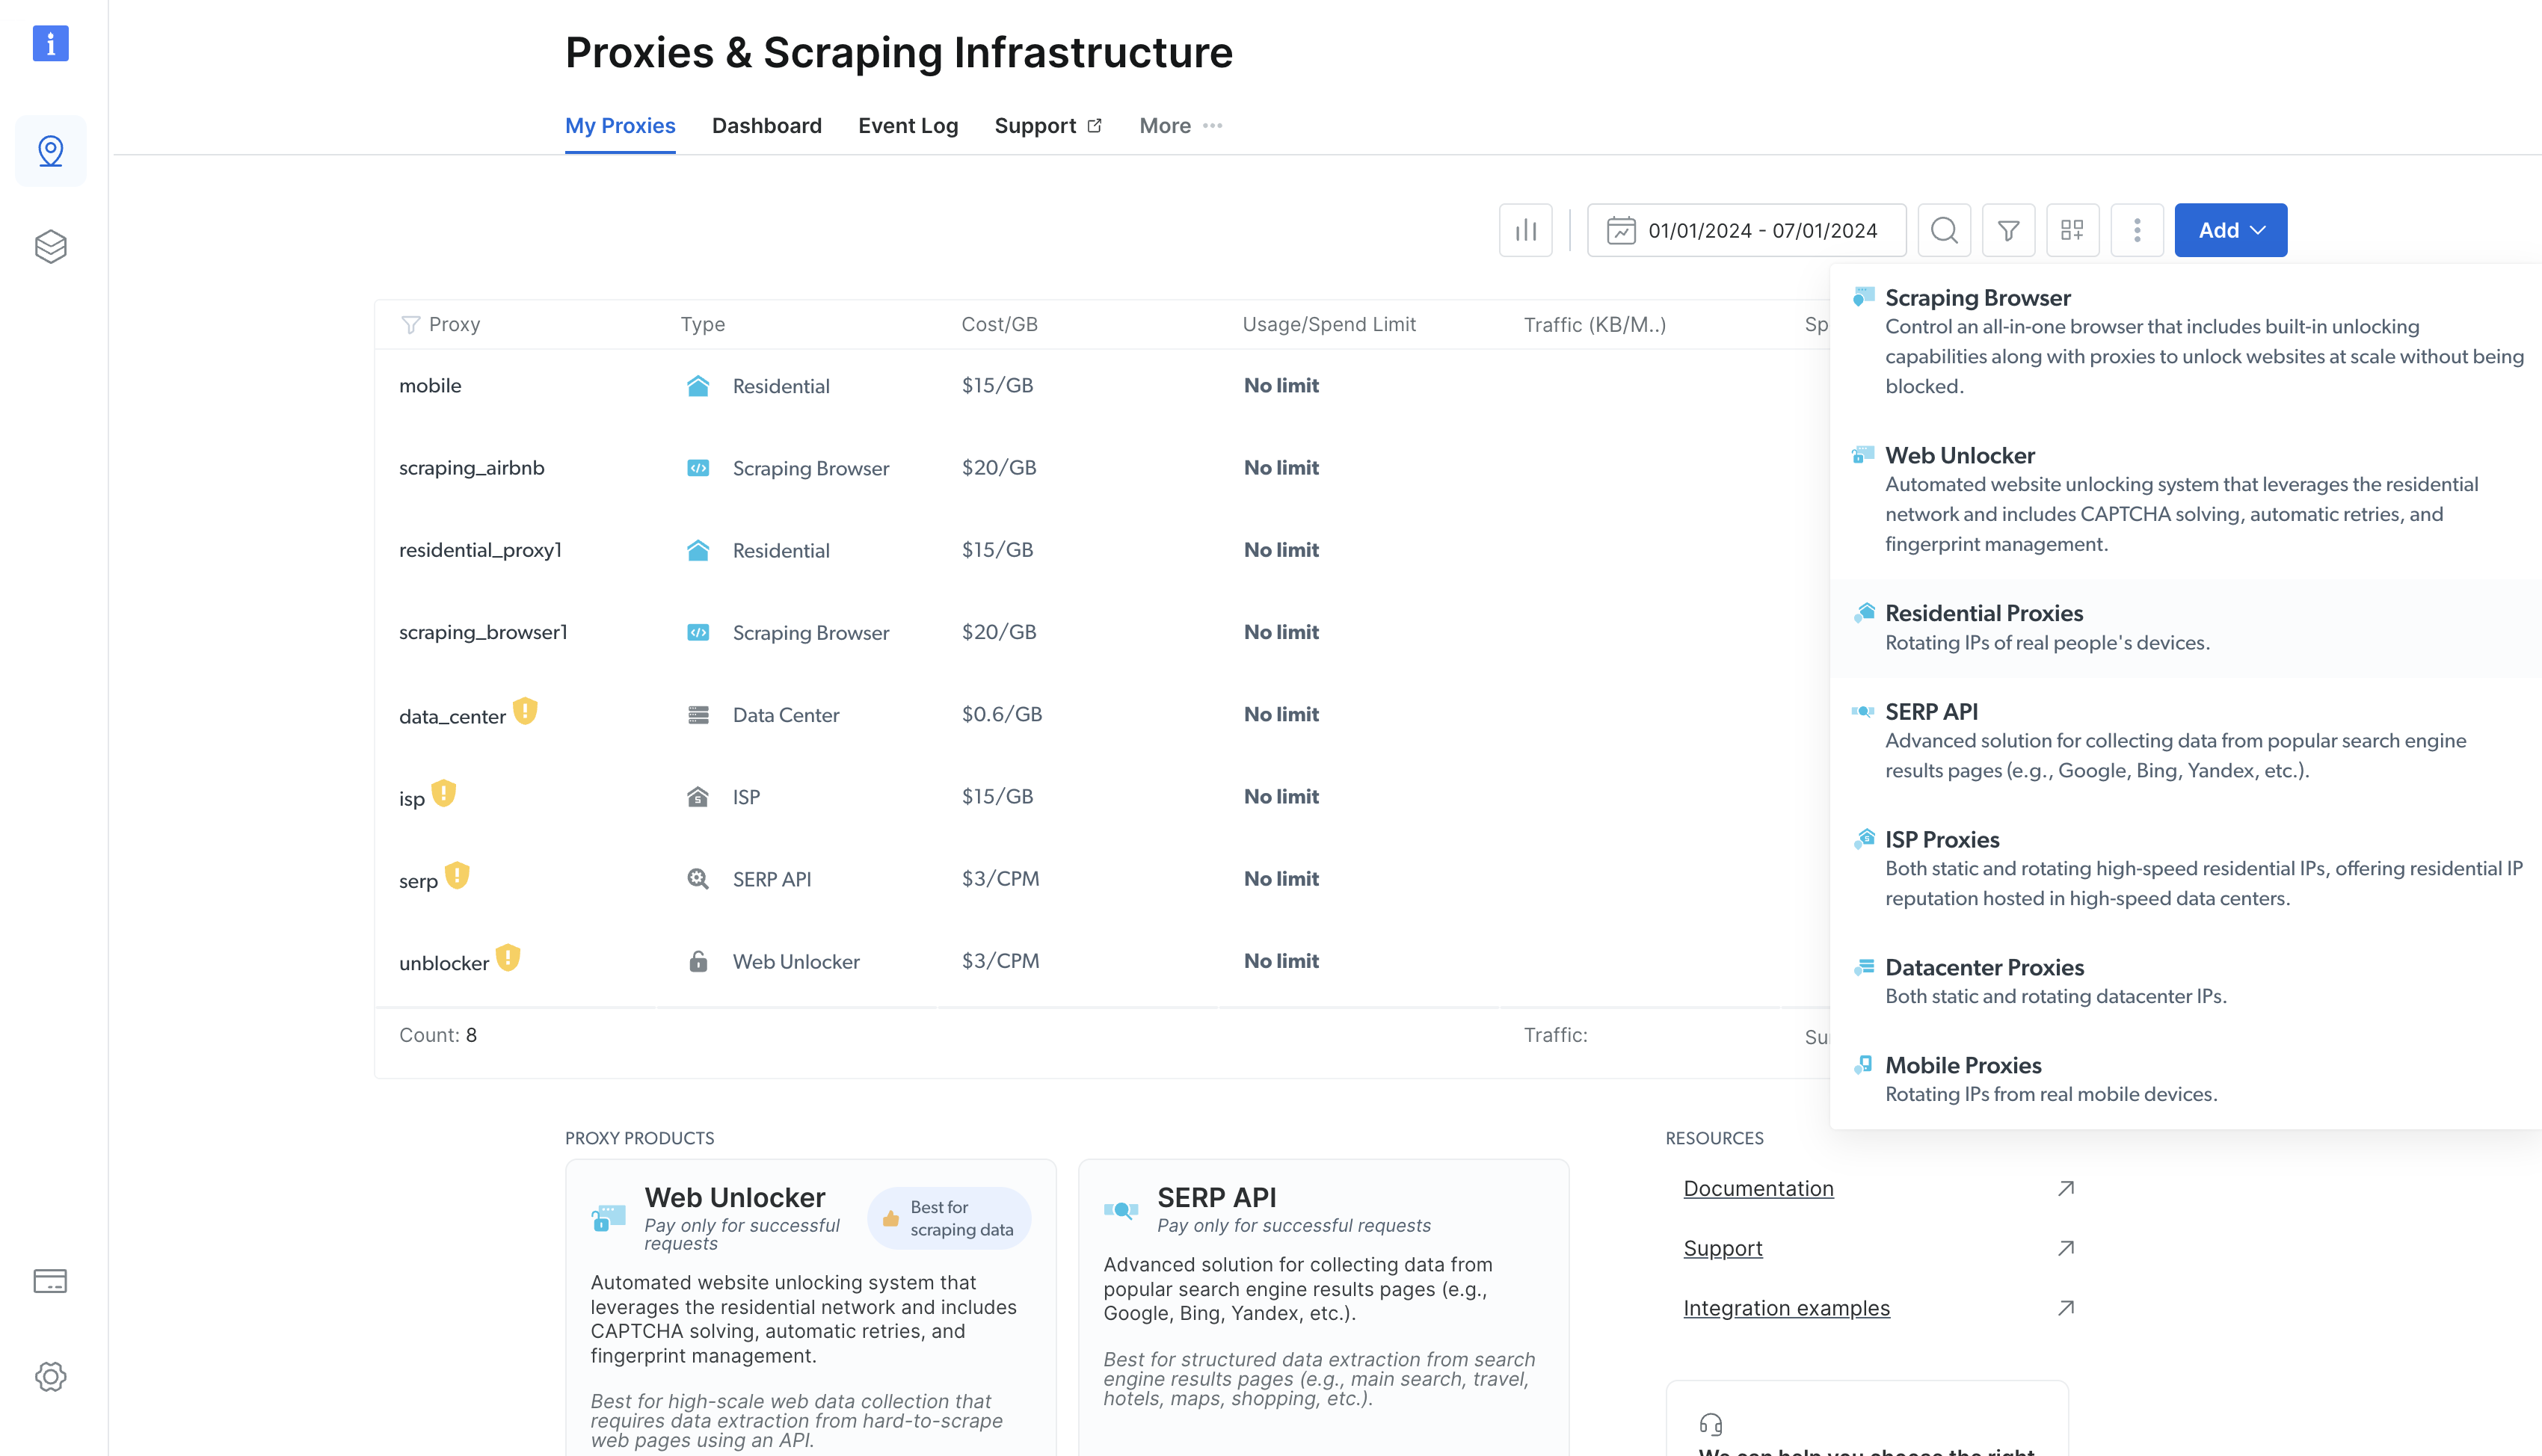Screen dimensions: 2542x1456
Task: Switch to the Dashboard tab
Action: click(766, 126)
